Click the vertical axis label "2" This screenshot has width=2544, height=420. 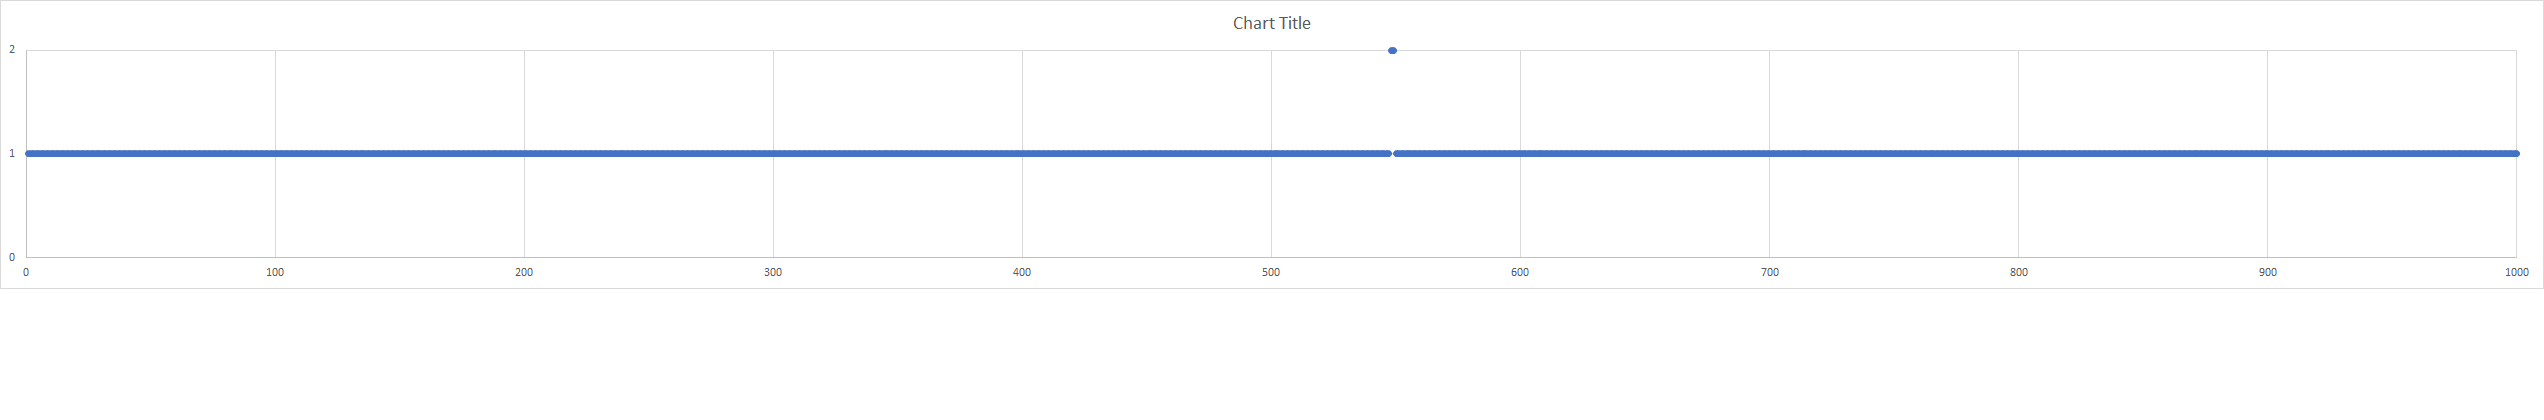tap(12, 50)
